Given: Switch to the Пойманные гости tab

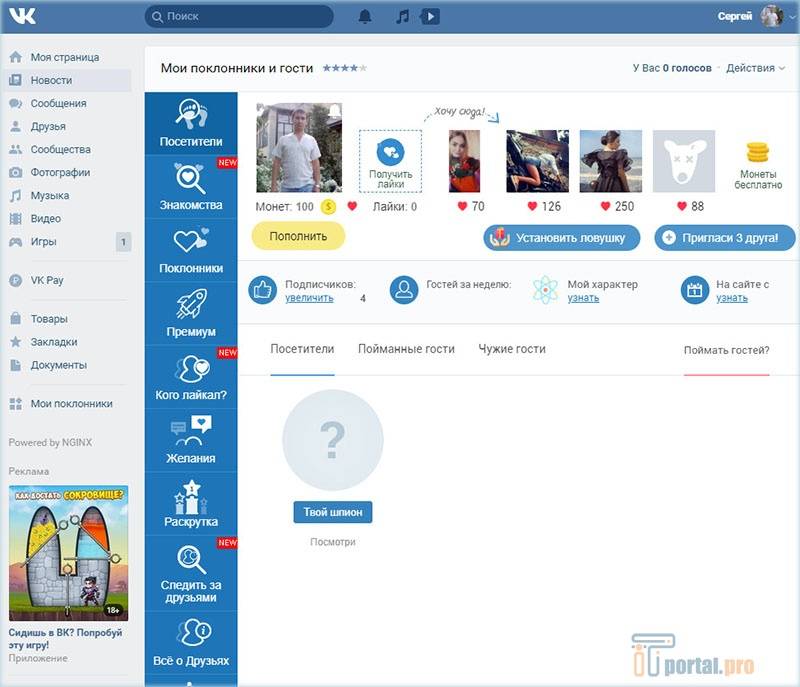Looking at the screenshot, I should coord(406,349).
